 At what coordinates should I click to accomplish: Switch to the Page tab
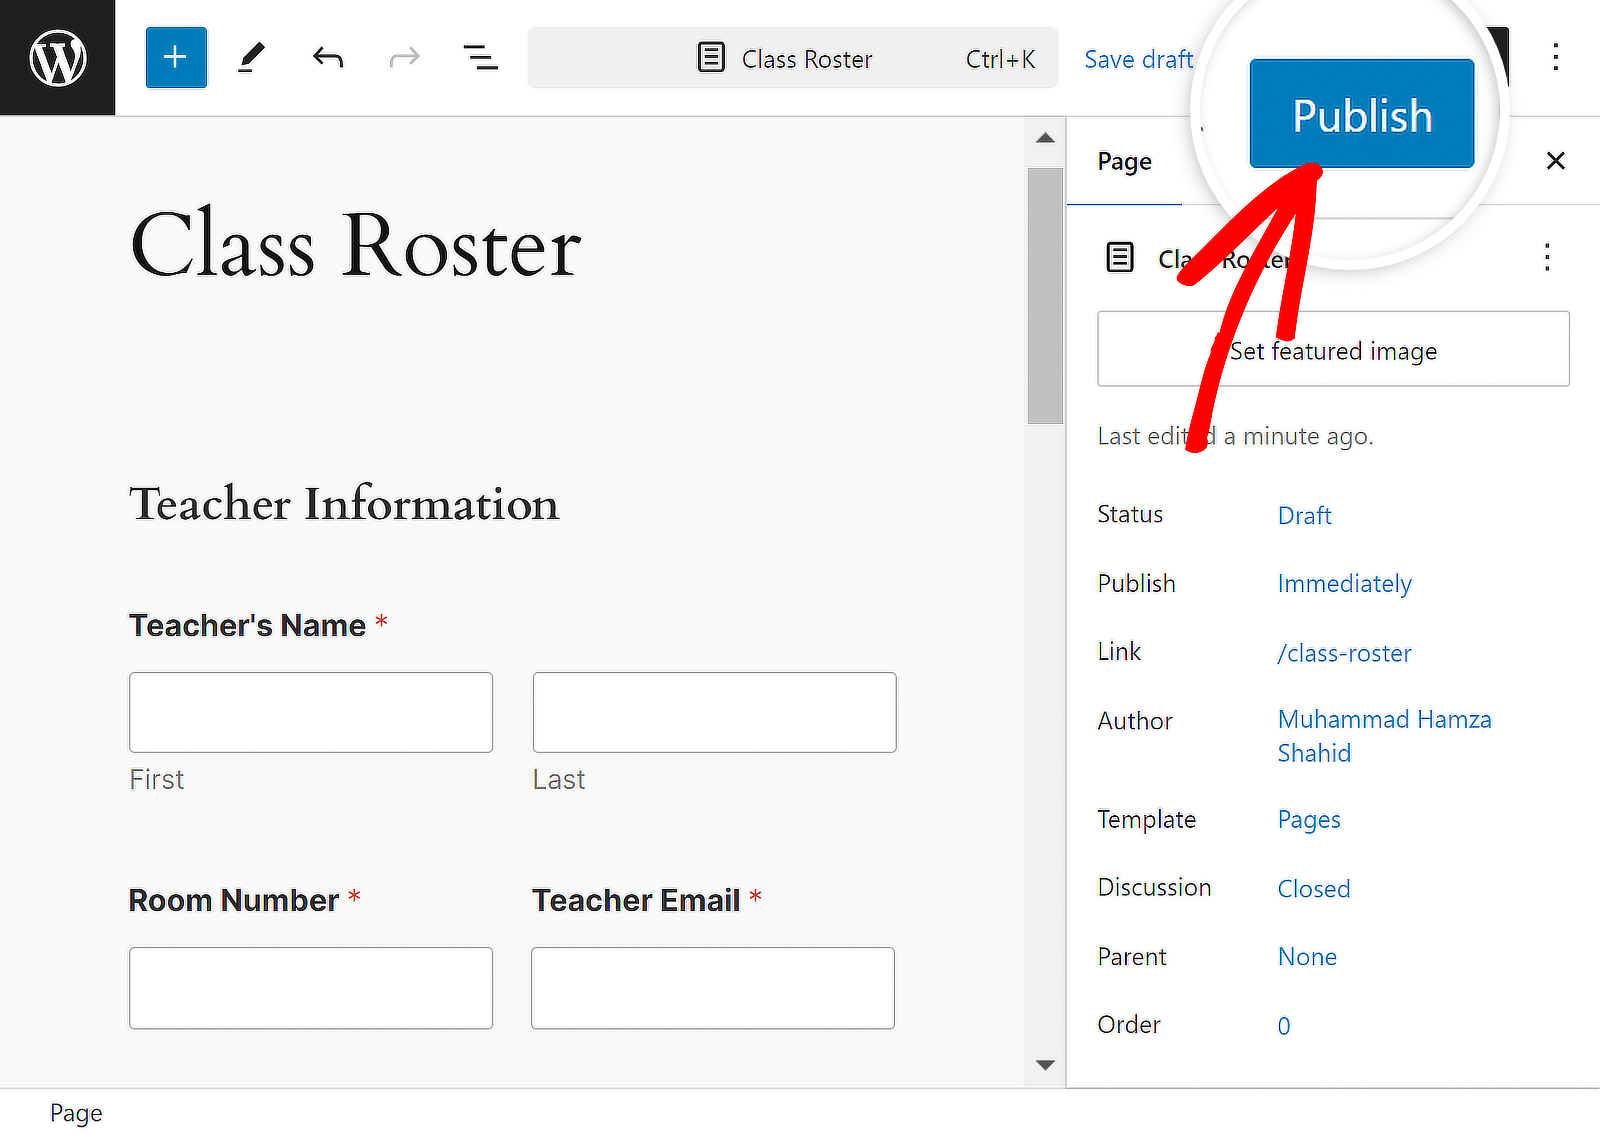pyautogui.click(x=1124, y=161)
